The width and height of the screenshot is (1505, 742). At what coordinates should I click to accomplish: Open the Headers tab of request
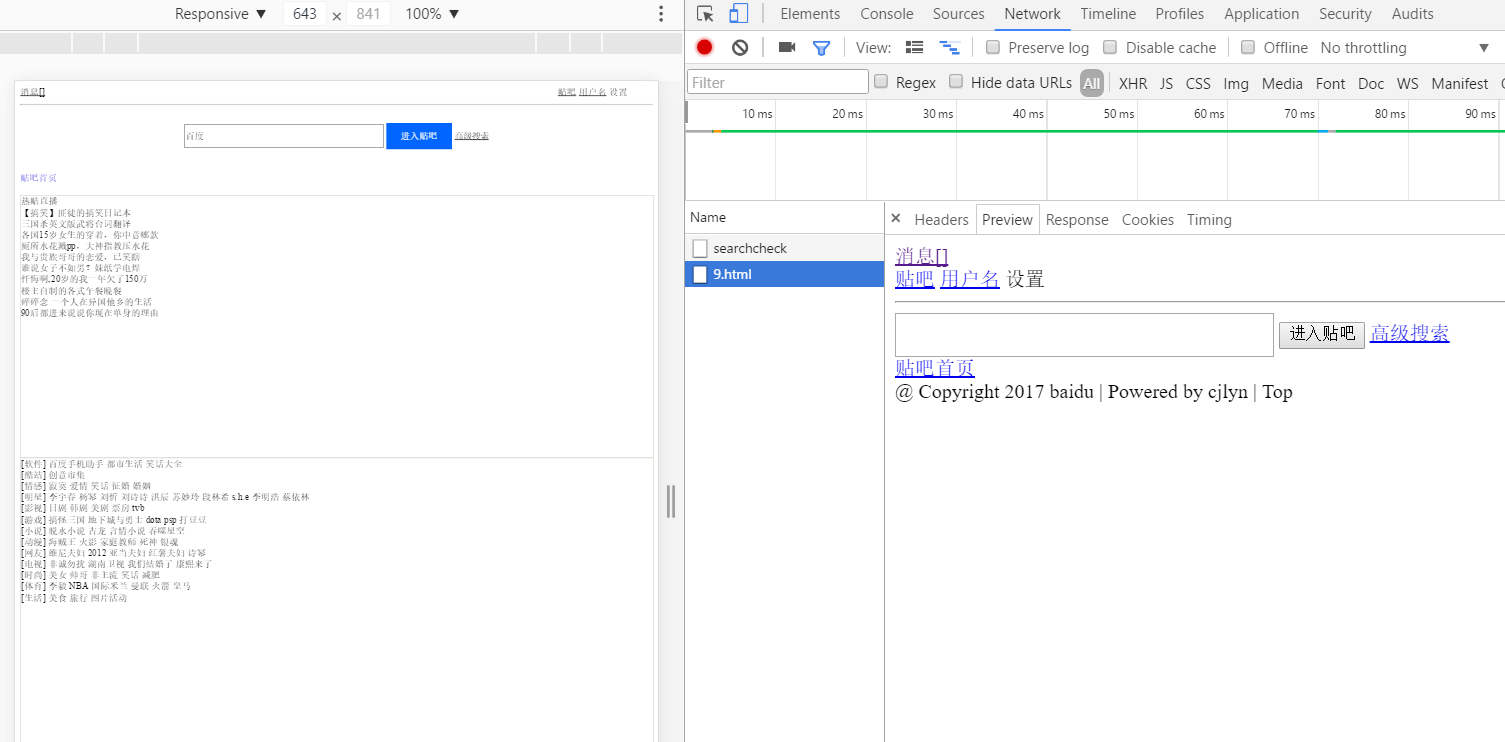point(941,220)
